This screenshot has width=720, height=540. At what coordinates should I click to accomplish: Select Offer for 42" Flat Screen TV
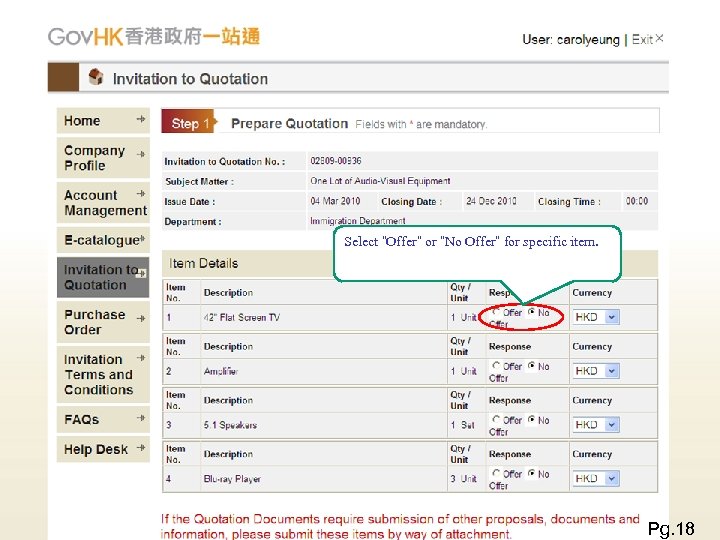point(496,312)
